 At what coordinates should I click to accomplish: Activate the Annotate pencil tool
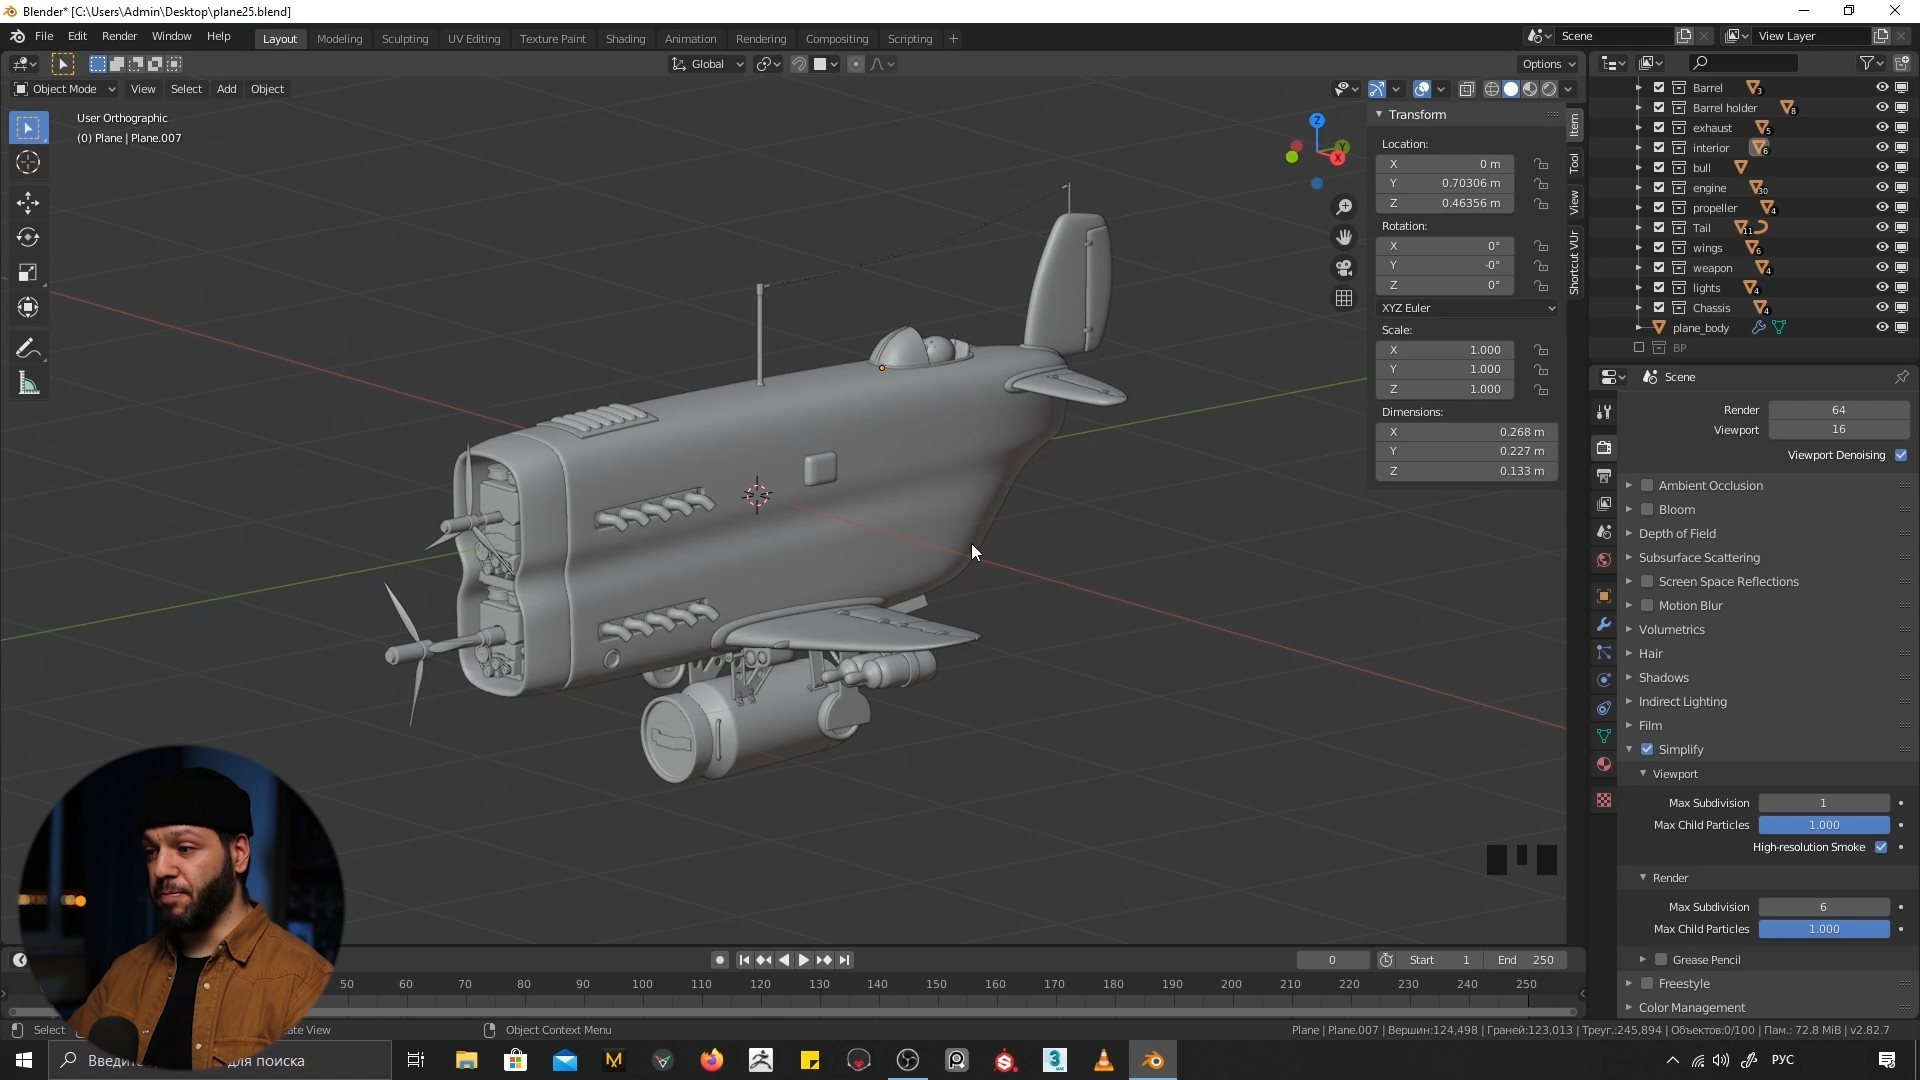click(x=28, y=349)
